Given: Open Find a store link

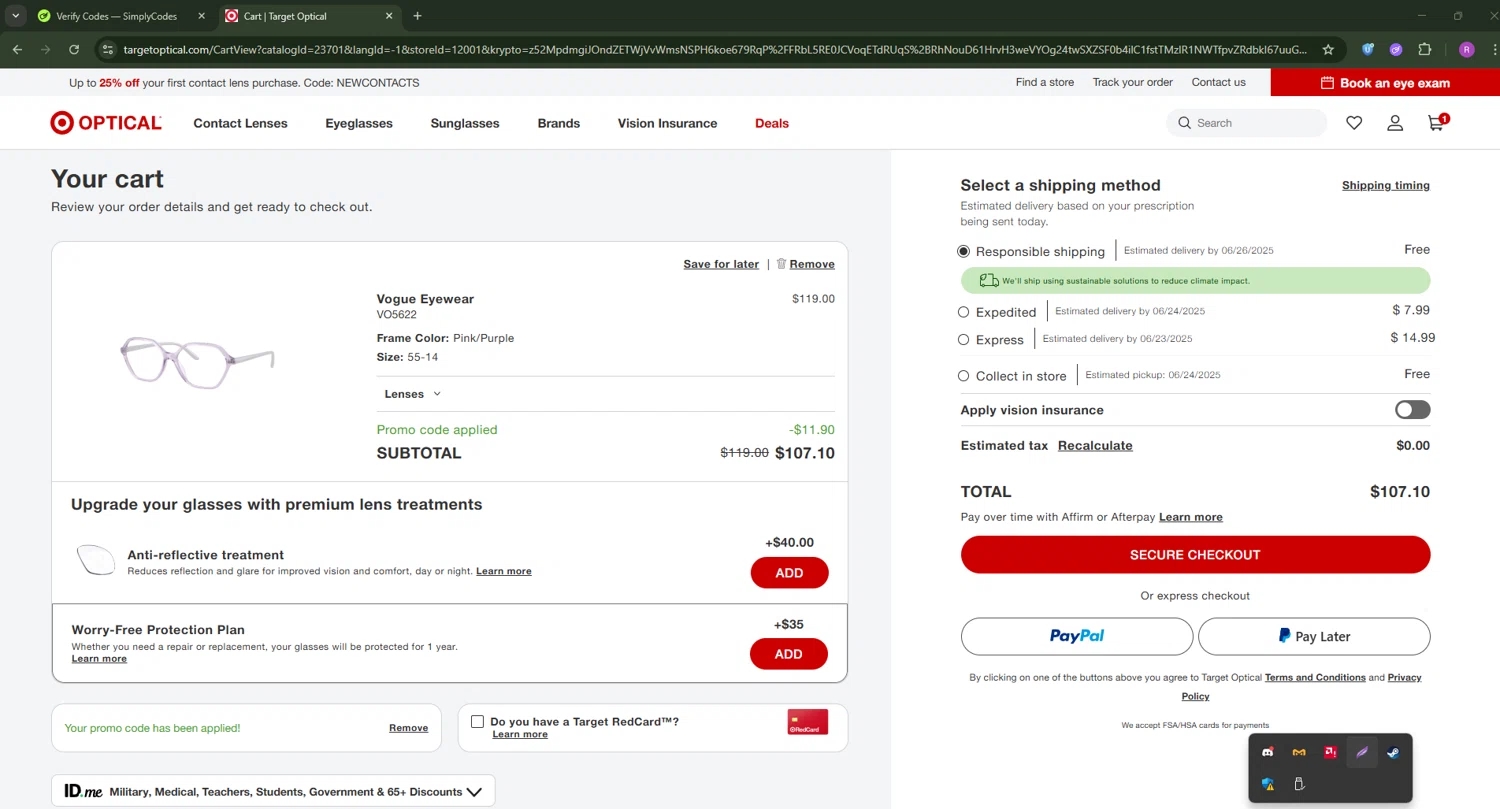Looking at the screenshot, I should pyautogui.click(x=1045, y=82).
